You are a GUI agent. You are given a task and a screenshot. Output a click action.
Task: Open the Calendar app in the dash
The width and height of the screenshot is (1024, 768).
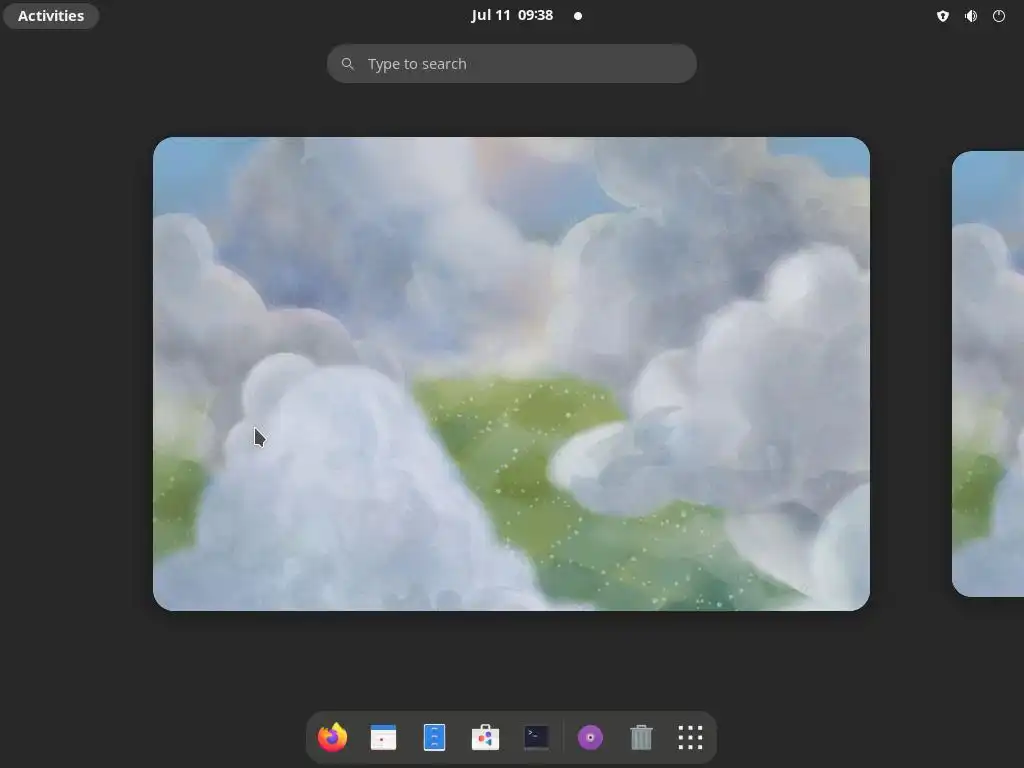pyautogui.click(x=383, y=737)
